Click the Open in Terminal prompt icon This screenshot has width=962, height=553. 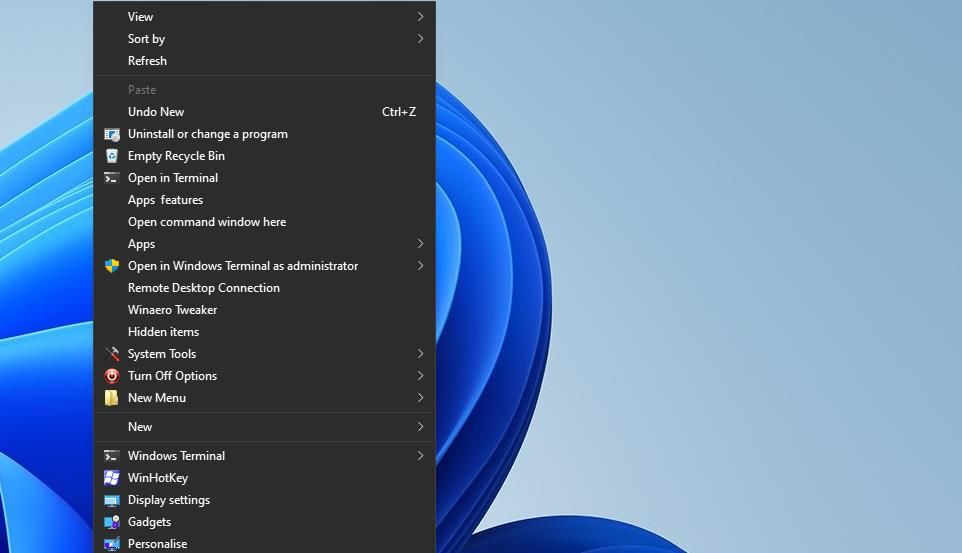click(x=112, y=178)
